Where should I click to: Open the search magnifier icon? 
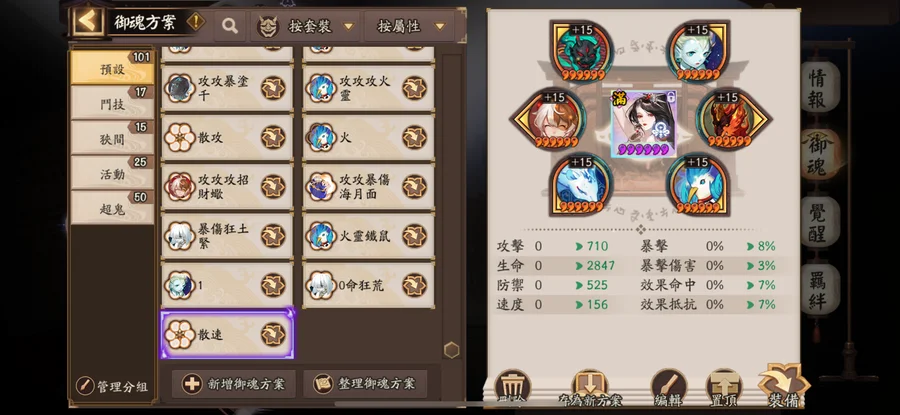(x=230, y=26)
